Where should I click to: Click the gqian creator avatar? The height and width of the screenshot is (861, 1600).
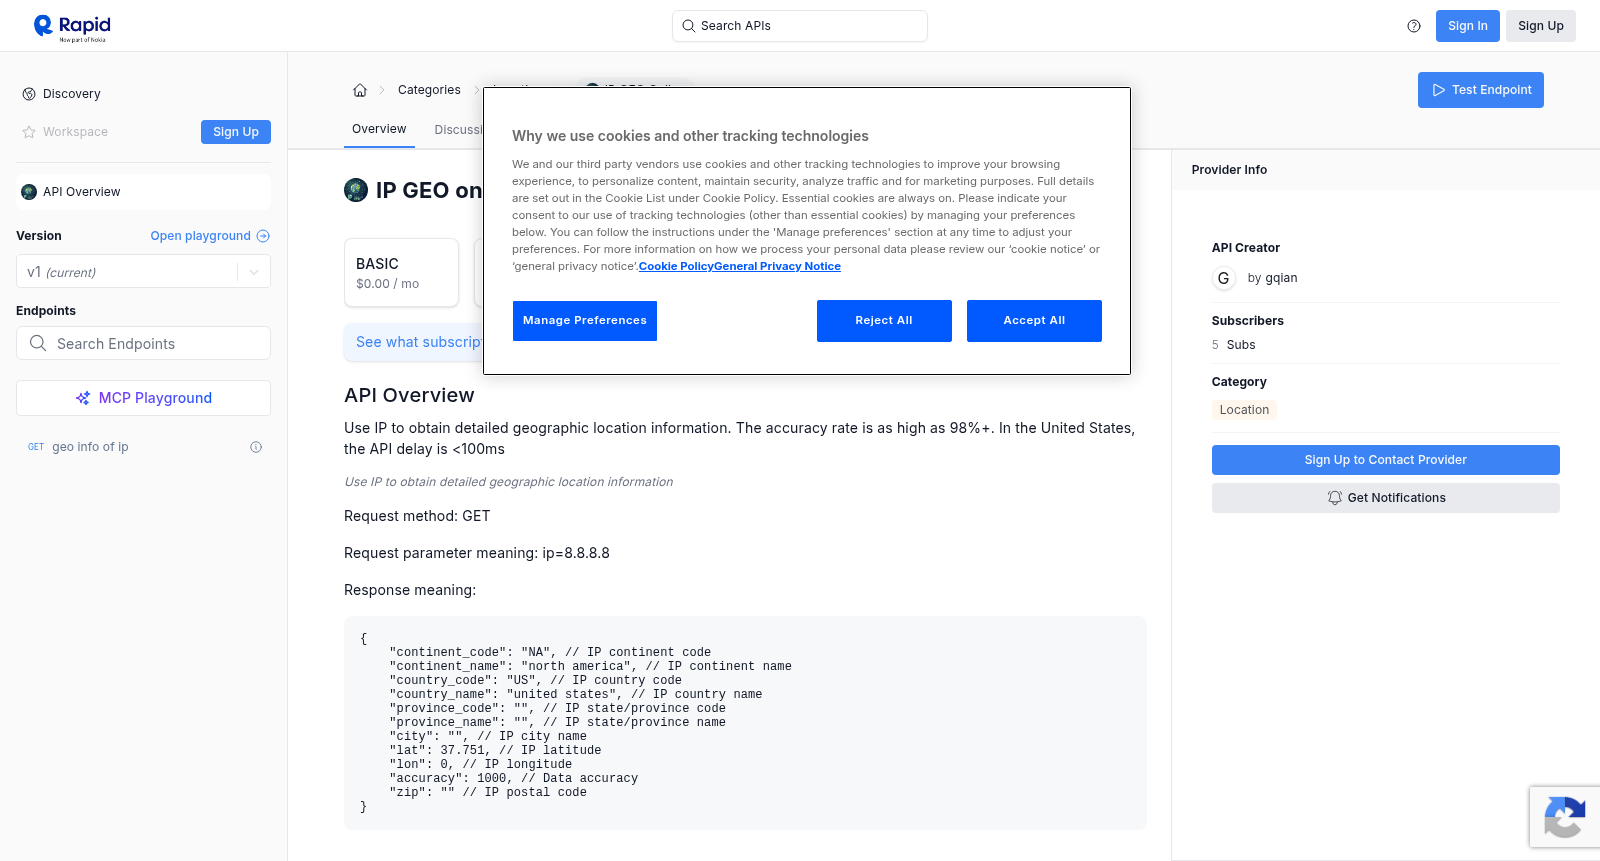click(x=1223, y=278)
